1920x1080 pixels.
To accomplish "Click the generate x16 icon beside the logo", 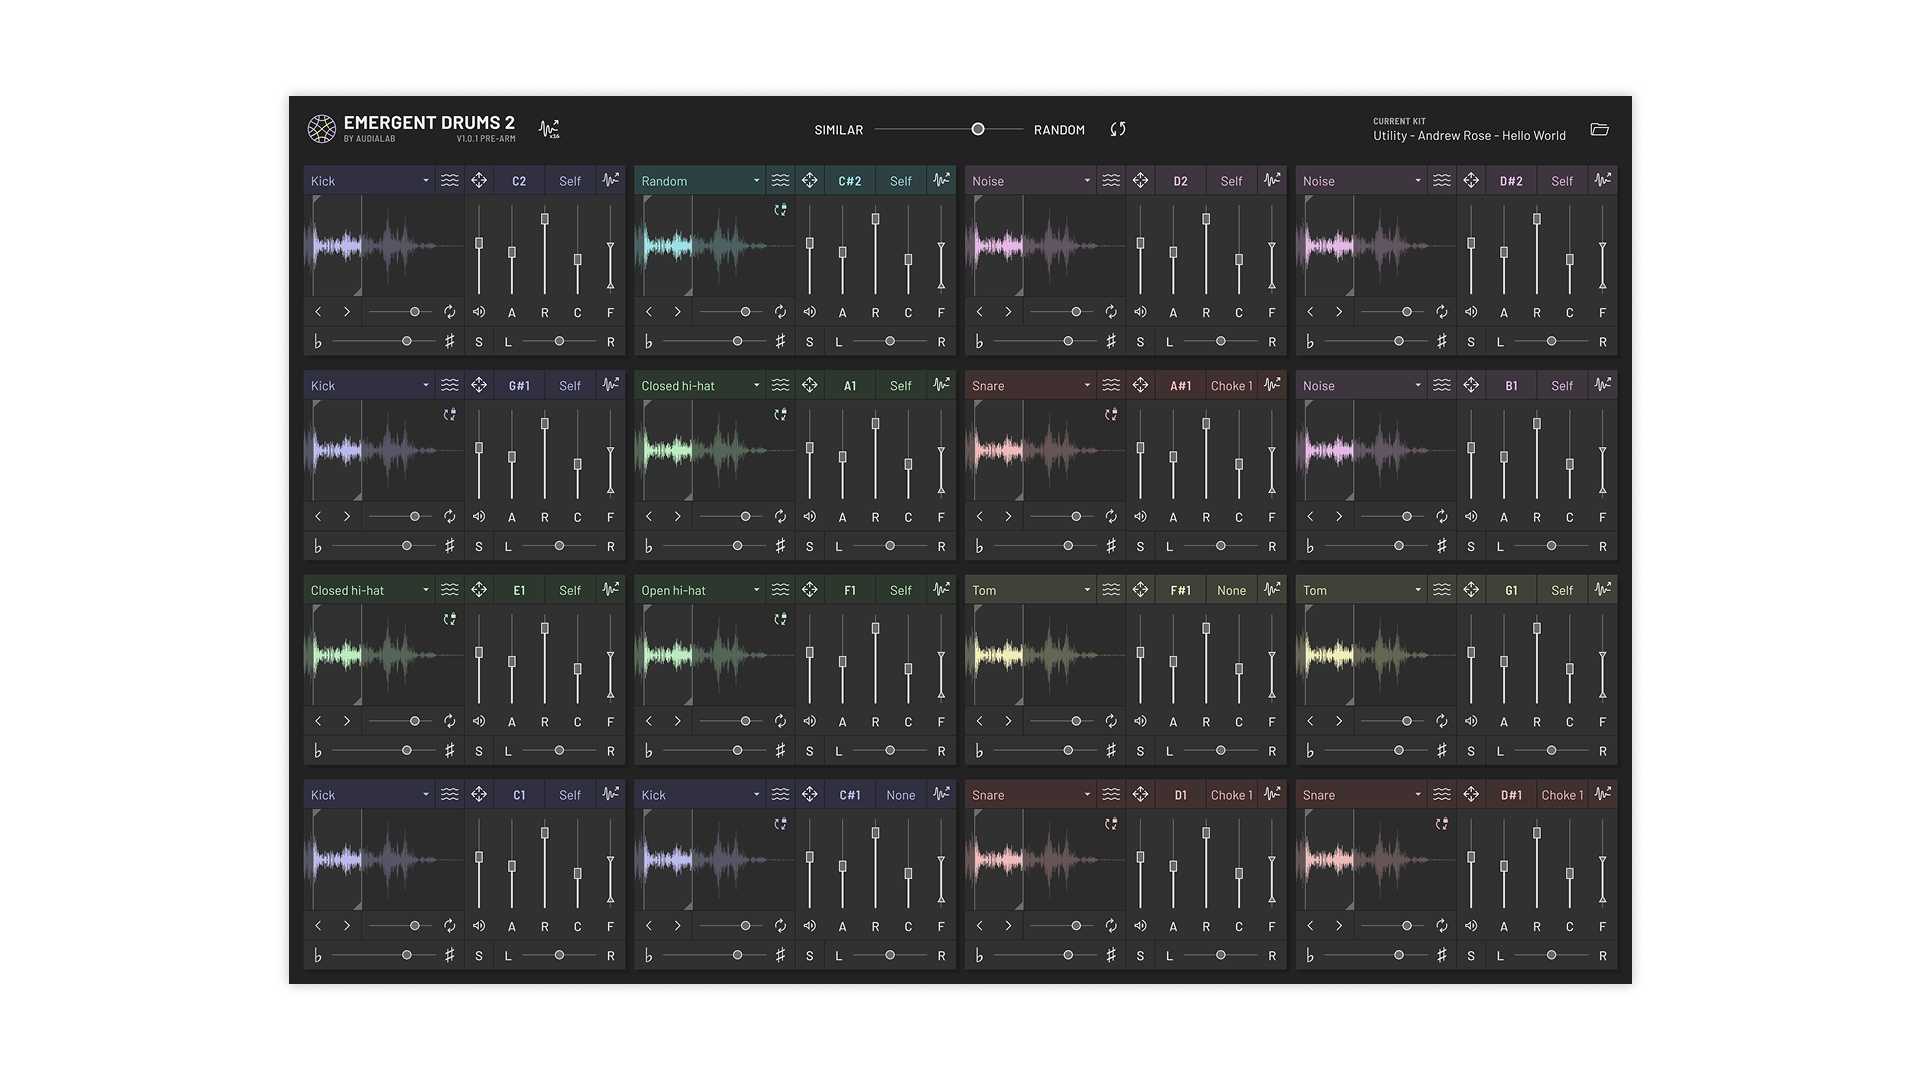I will pos(549,129).
